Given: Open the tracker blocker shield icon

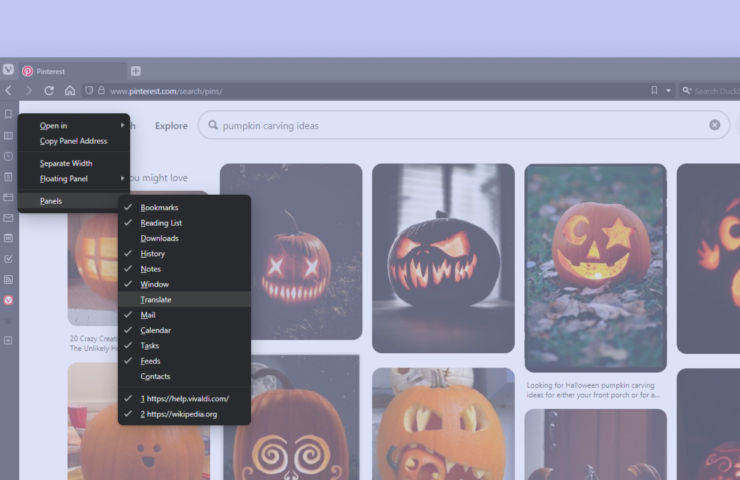Looking at the screenshot, I should 89,91.
